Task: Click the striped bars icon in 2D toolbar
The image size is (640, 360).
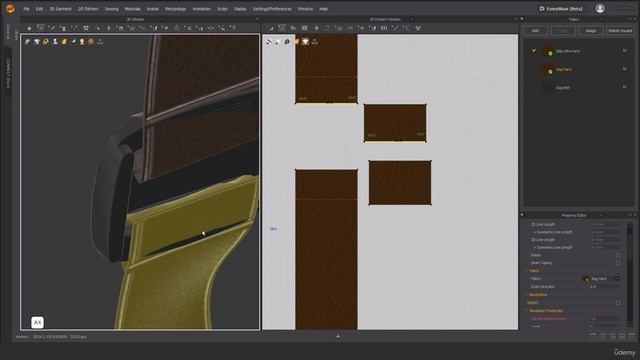Action: [384, 28]
